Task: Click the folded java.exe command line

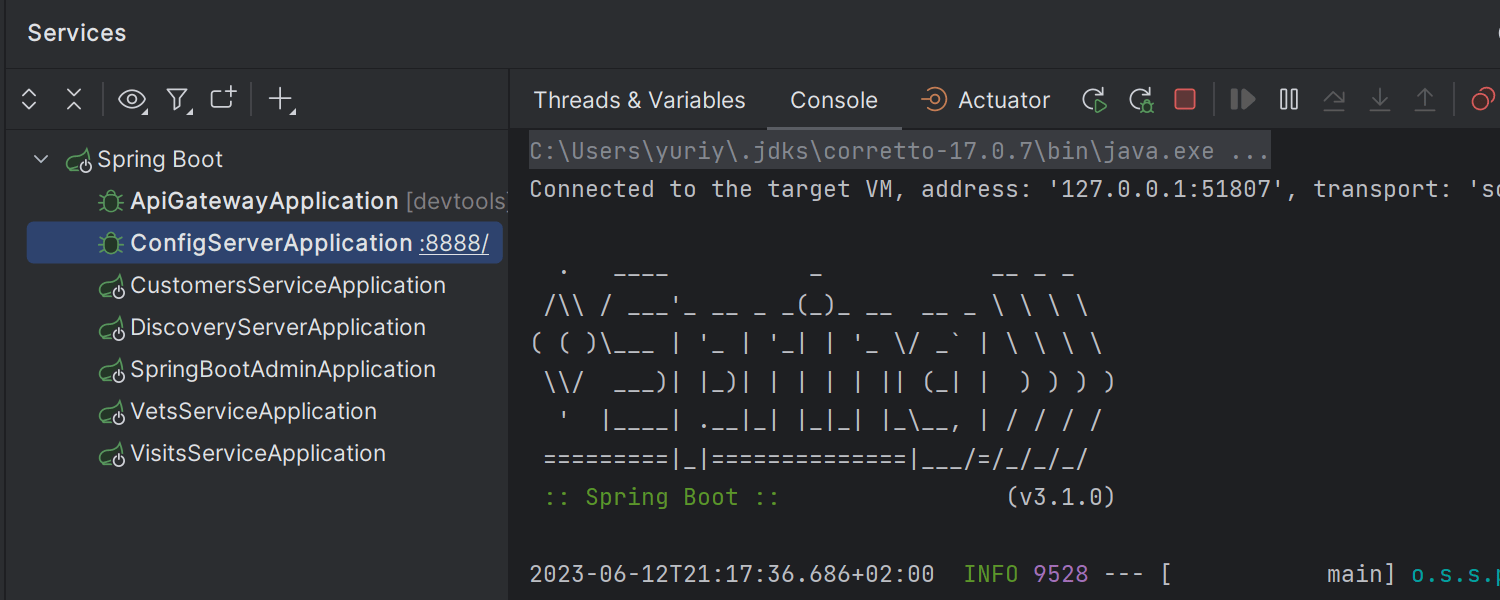Action: point(899,152)
